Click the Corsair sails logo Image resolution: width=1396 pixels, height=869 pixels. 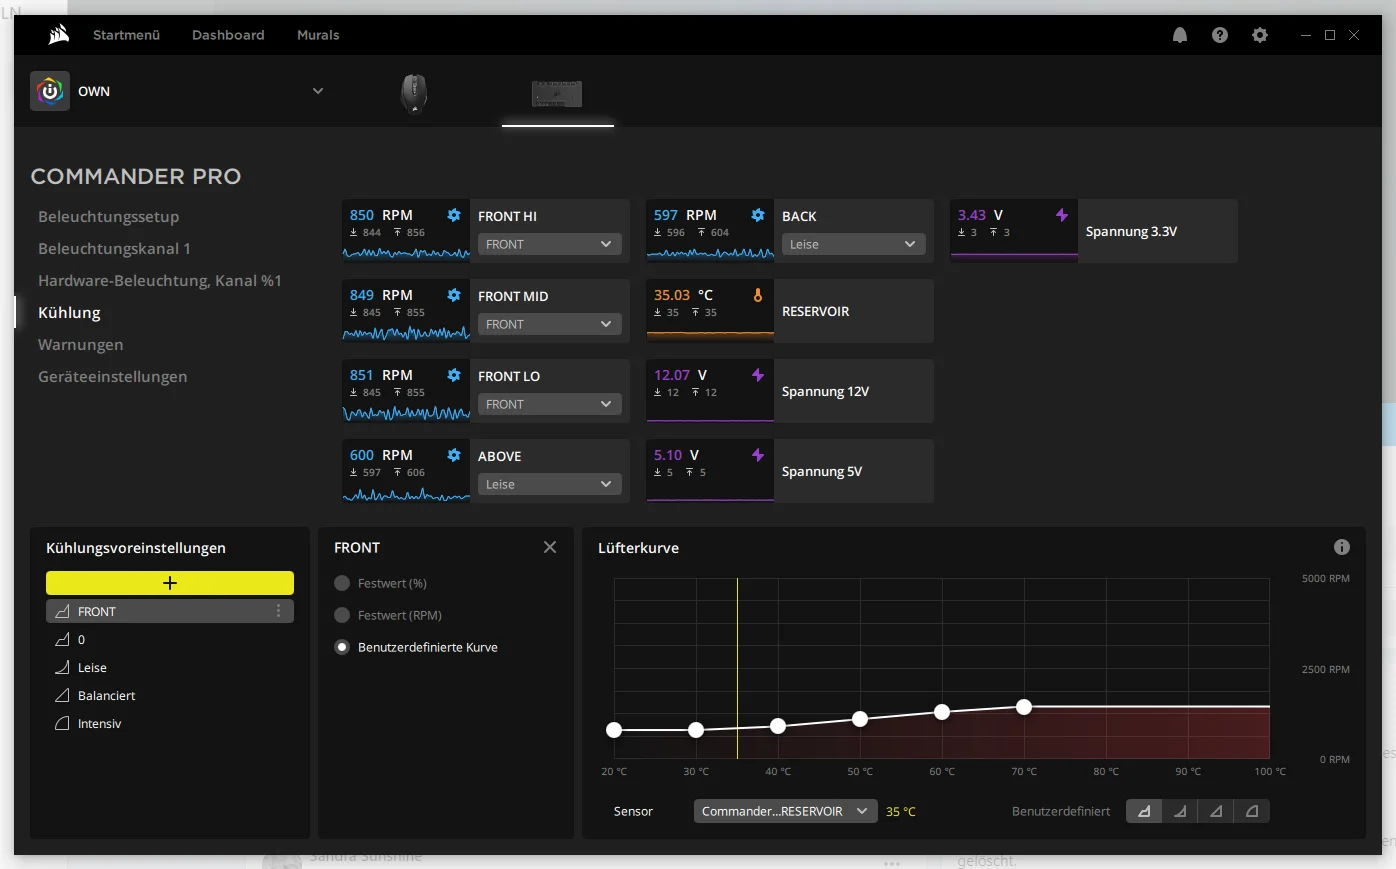click(58, 35)
